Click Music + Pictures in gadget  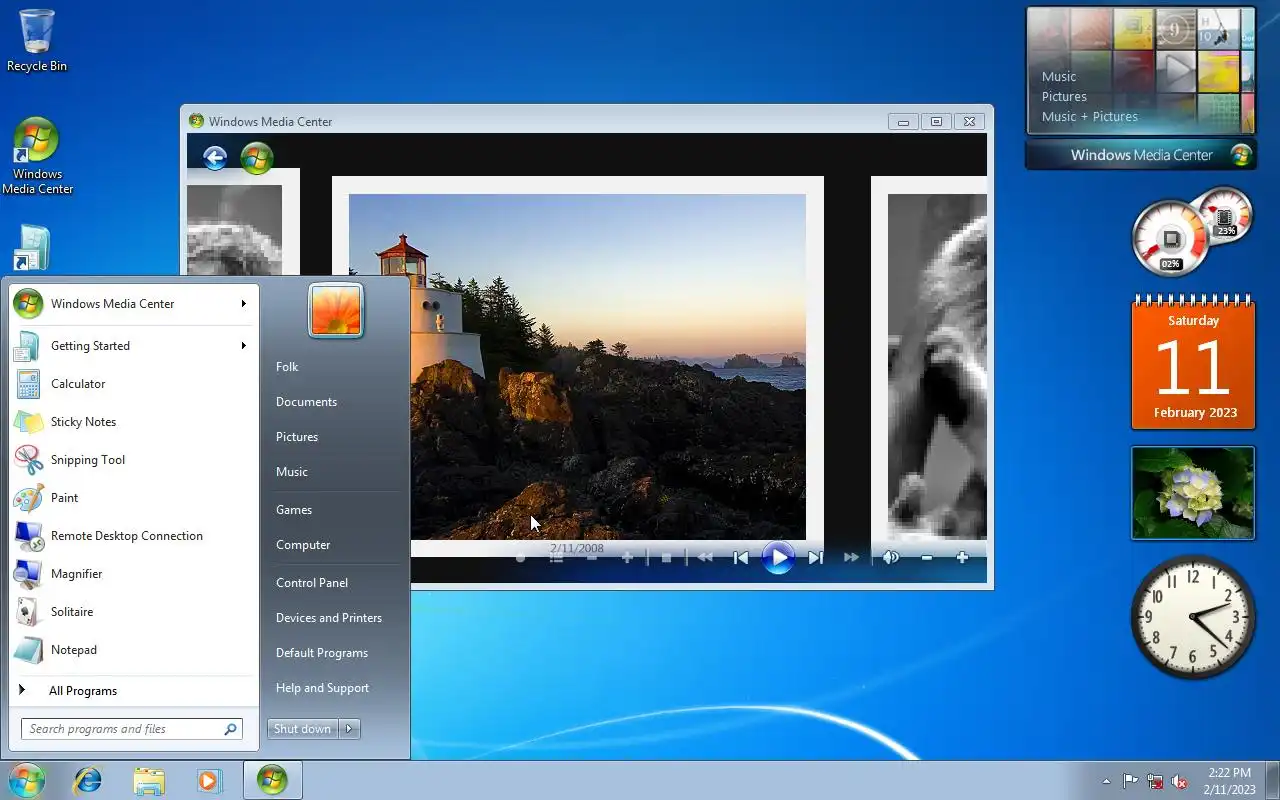coord(1090,117)
